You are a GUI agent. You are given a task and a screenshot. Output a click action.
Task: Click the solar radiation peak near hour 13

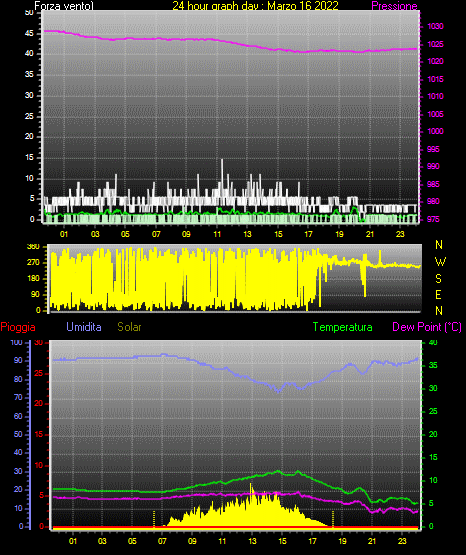[251, 485]
